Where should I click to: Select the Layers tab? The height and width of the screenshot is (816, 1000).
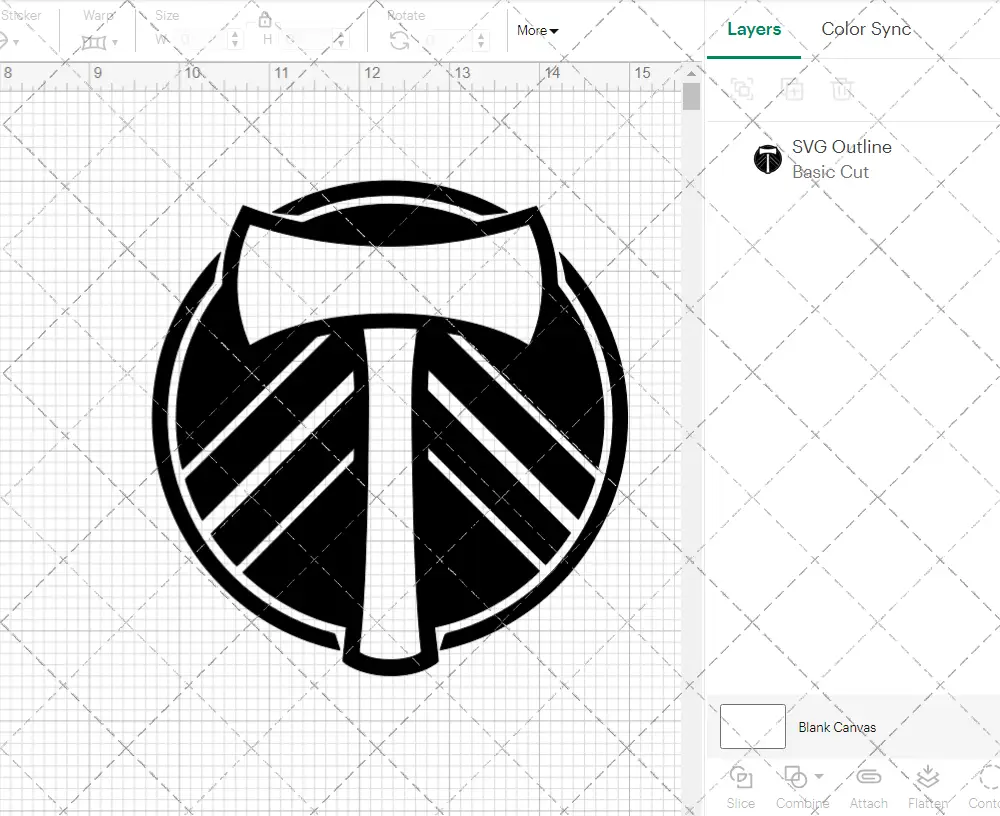tap(754, 29)
